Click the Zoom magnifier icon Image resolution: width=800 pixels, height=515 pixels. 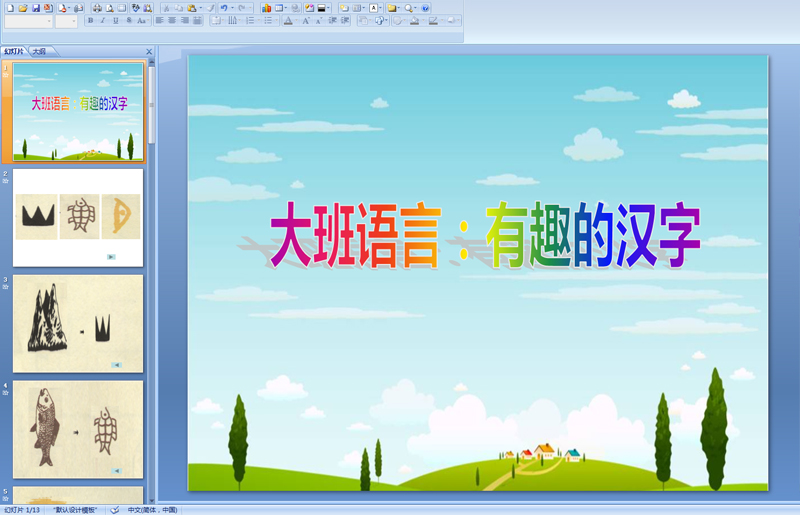[408, 8]
